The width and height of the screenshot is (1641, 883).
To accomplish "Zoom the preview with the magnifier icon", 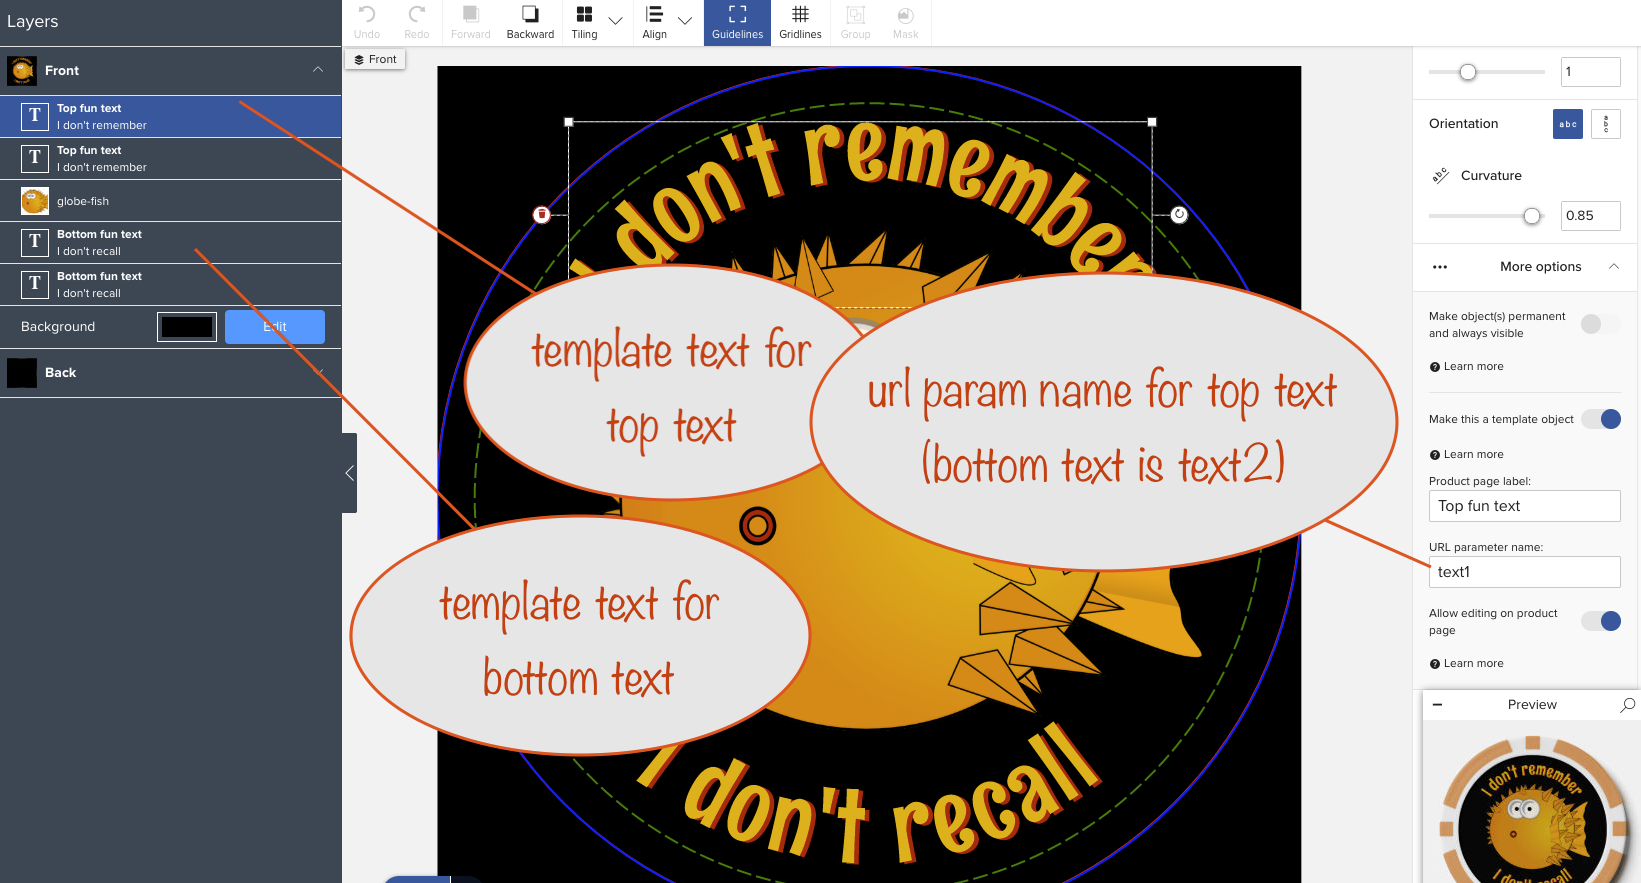I will pyautogui.click(x=1628, y=705).
